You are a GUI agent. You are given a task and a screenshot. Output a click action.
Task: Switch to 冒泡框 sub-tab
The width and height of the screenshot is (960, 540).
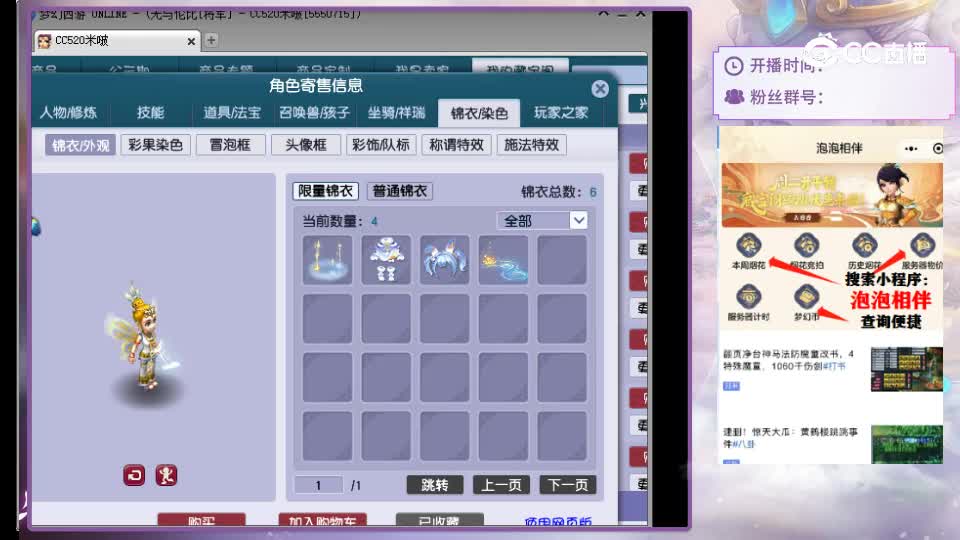230,145
